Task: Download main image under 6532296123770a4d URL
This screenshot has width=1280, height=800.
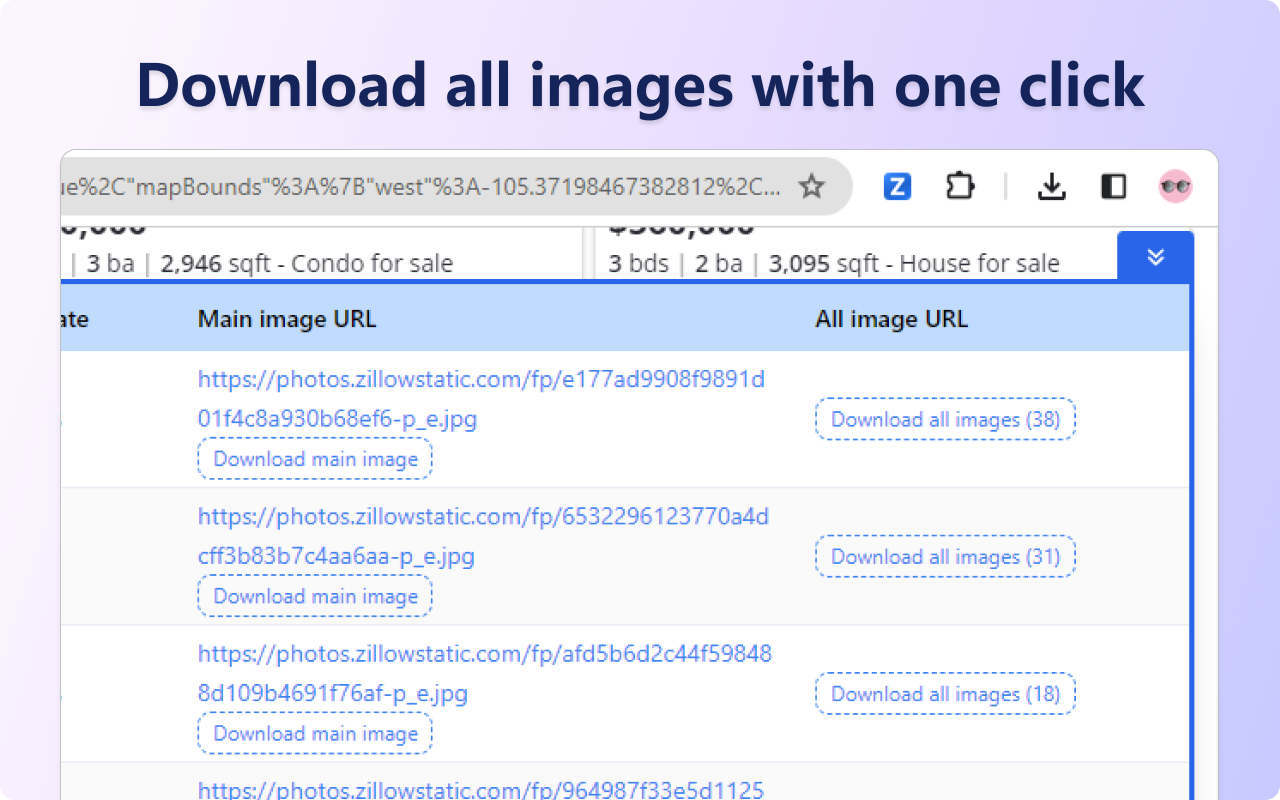Action: pyautogui.click(x=315, y=596)
